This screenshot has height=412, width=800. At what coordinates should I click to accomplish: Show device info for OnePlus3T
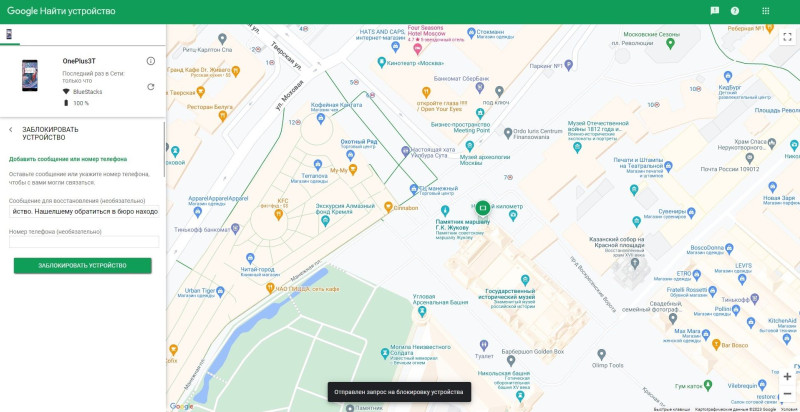click(x=151, y=61)
